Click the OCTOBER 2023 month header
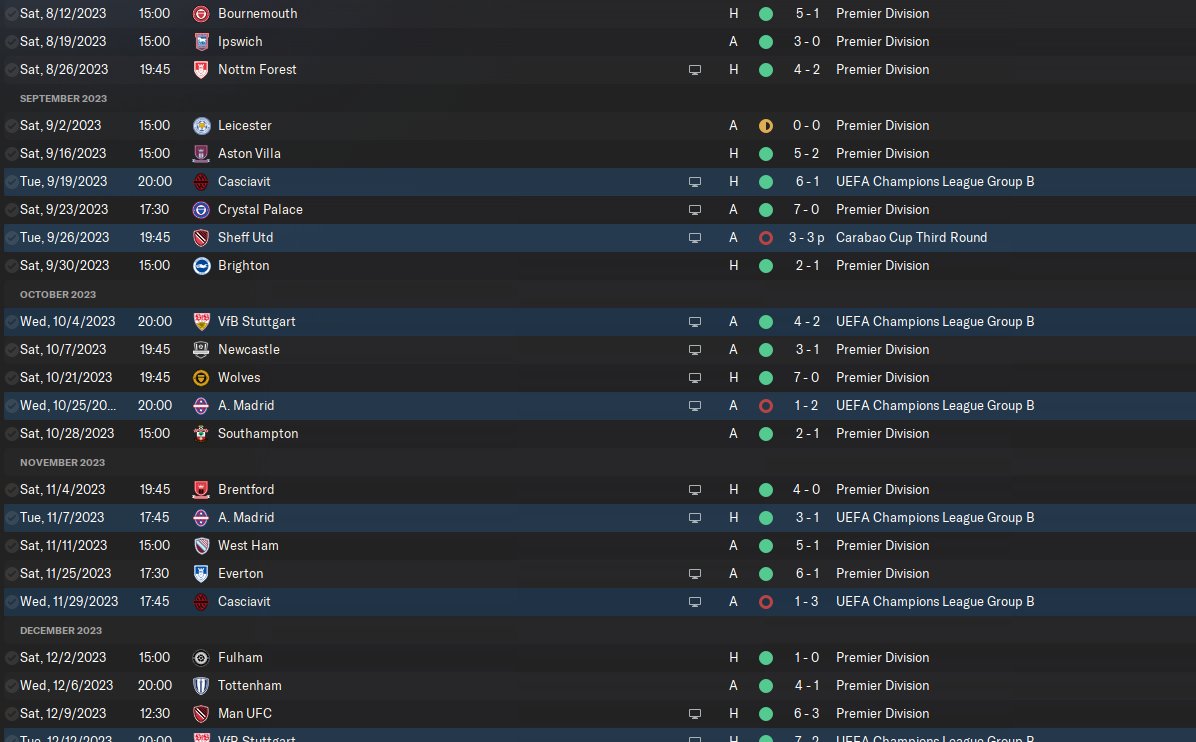1196x742 pixels. click(x=58, y=295)
